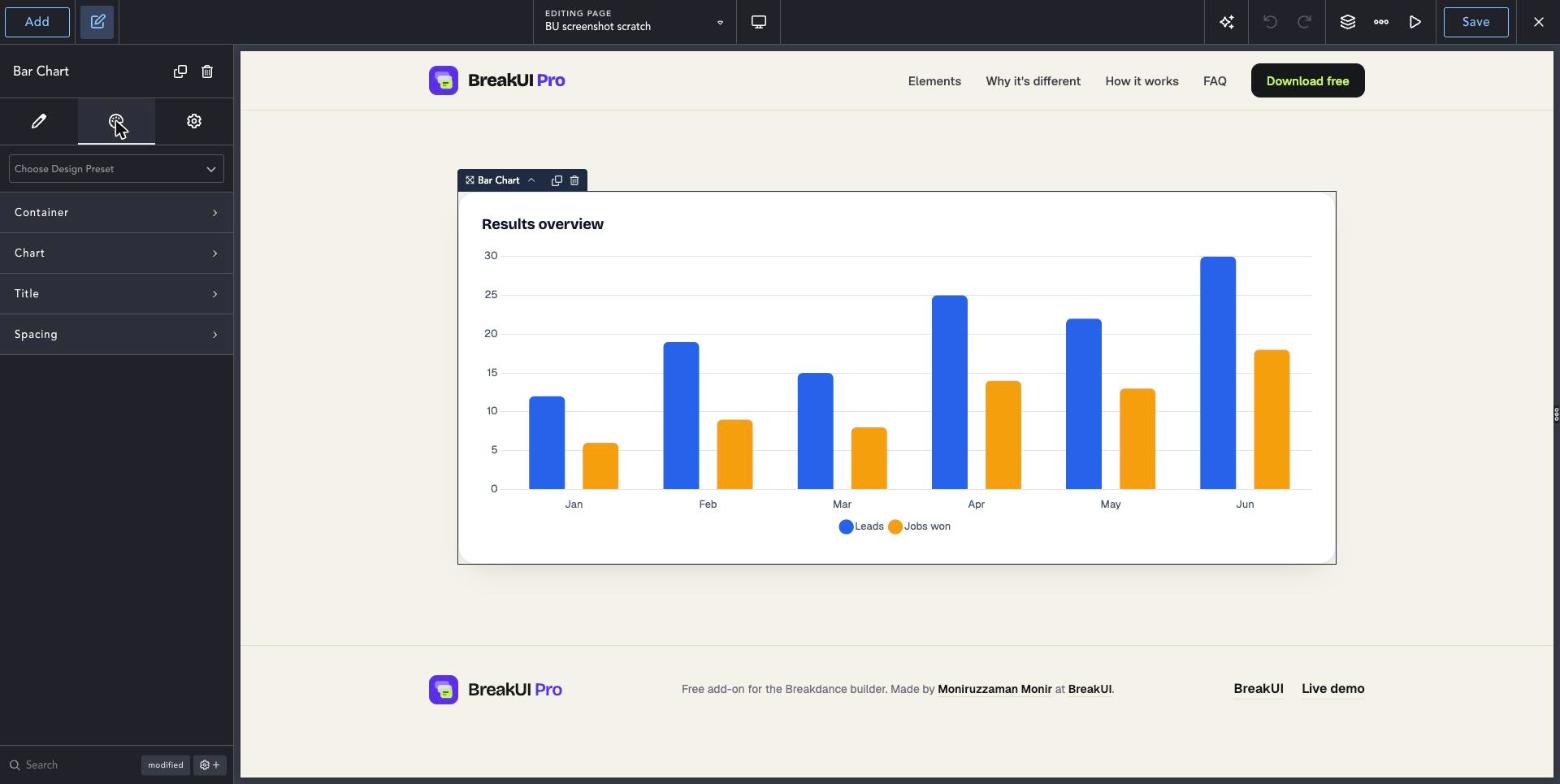Click the Bar Chart move handle icon
1560x784 pixels.
(469, 180)
